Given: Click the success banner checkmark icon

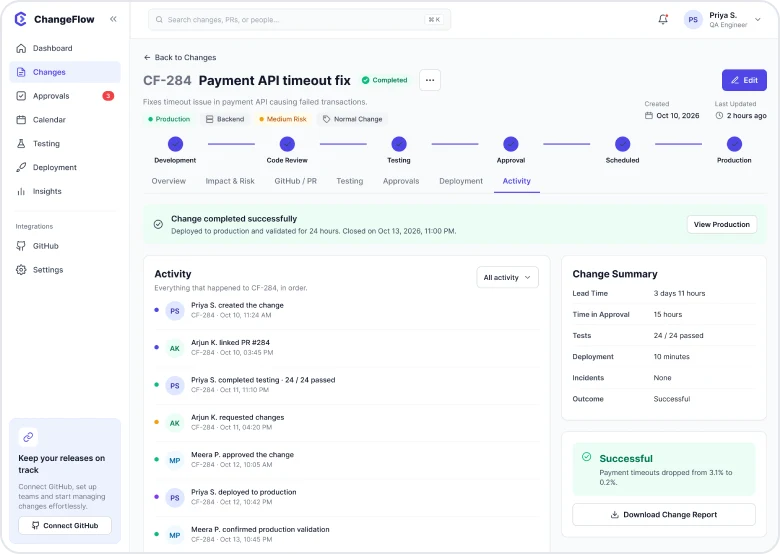Looking at the screenshot, I should pos(158,224).
